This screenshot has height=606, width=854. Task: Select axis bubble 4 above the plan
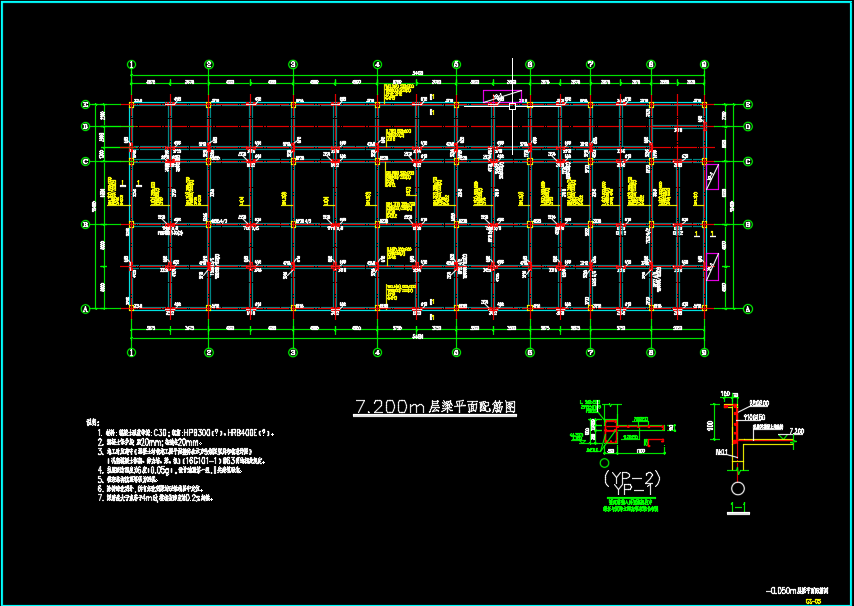pyautogui.click(x=377, y=64)
